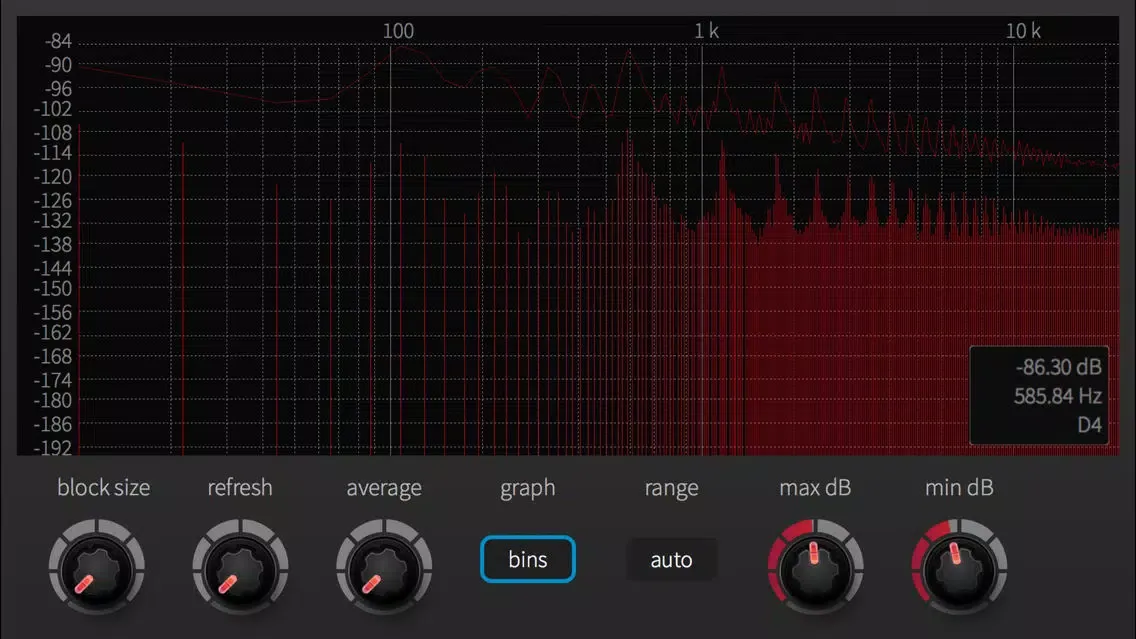Click the 10 k frequency axis label
1136x639 pixels.
tap(1023, 31)
